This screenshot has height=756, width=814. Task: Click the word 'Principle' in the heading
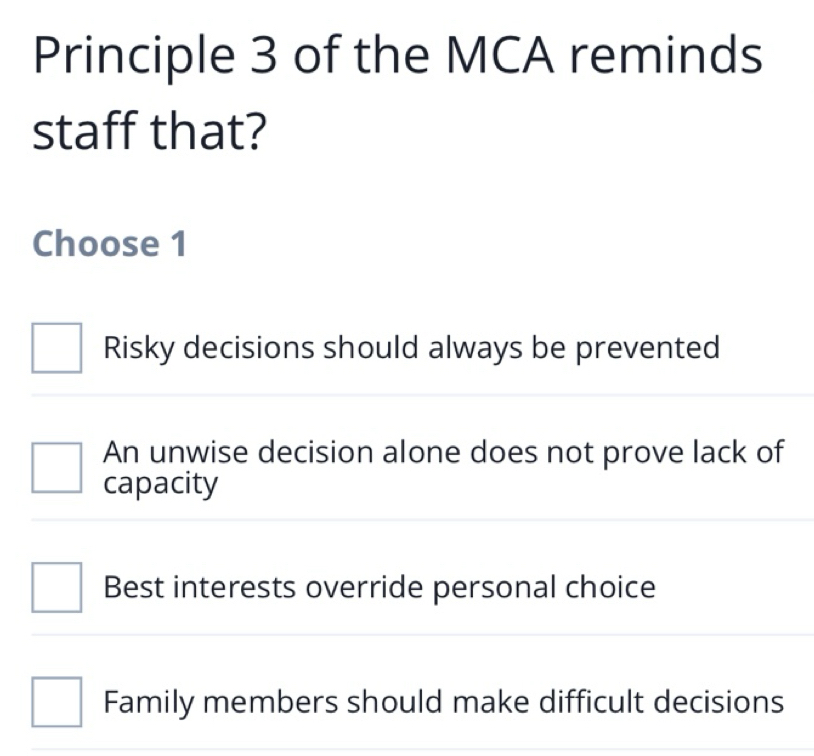click(x=134, y=57)
